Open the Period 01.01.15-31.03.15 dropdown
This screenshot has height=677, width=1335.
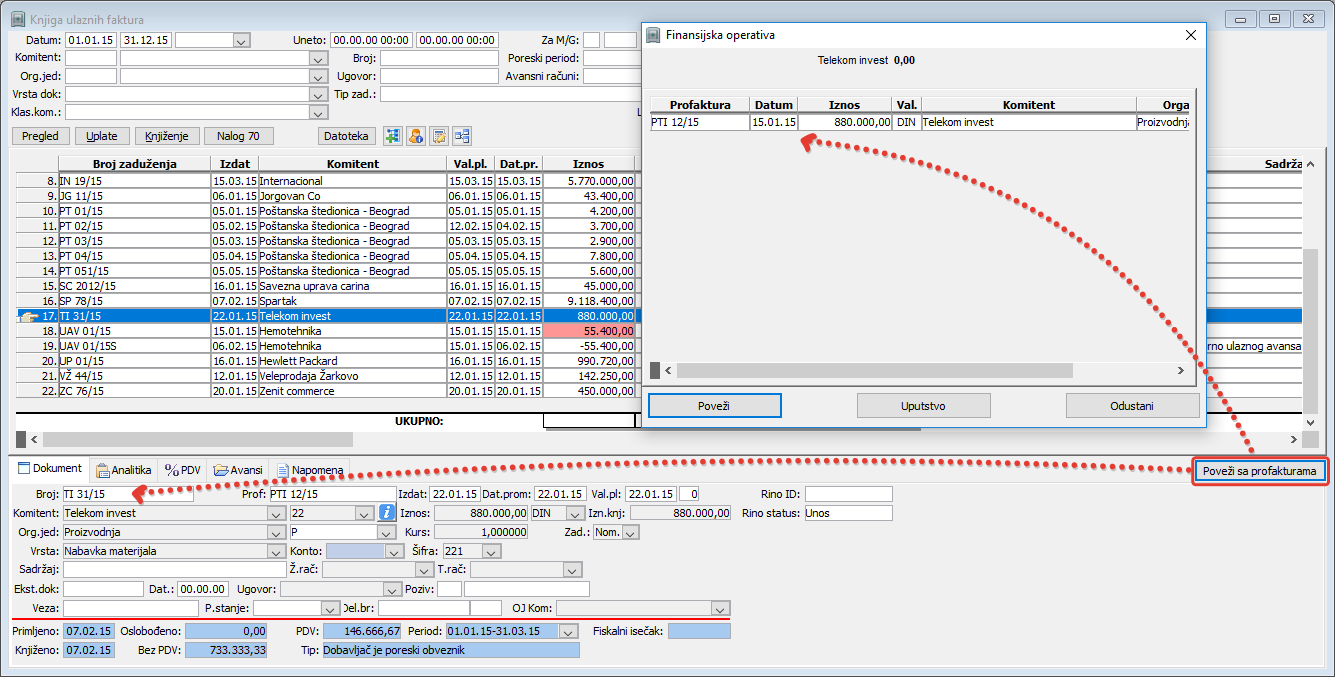point(570,632)
